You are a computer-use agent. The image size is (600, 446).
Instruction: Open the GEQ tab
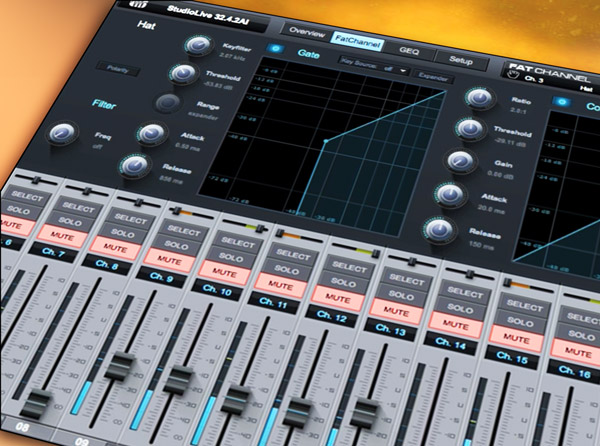(x=409, y=50)
